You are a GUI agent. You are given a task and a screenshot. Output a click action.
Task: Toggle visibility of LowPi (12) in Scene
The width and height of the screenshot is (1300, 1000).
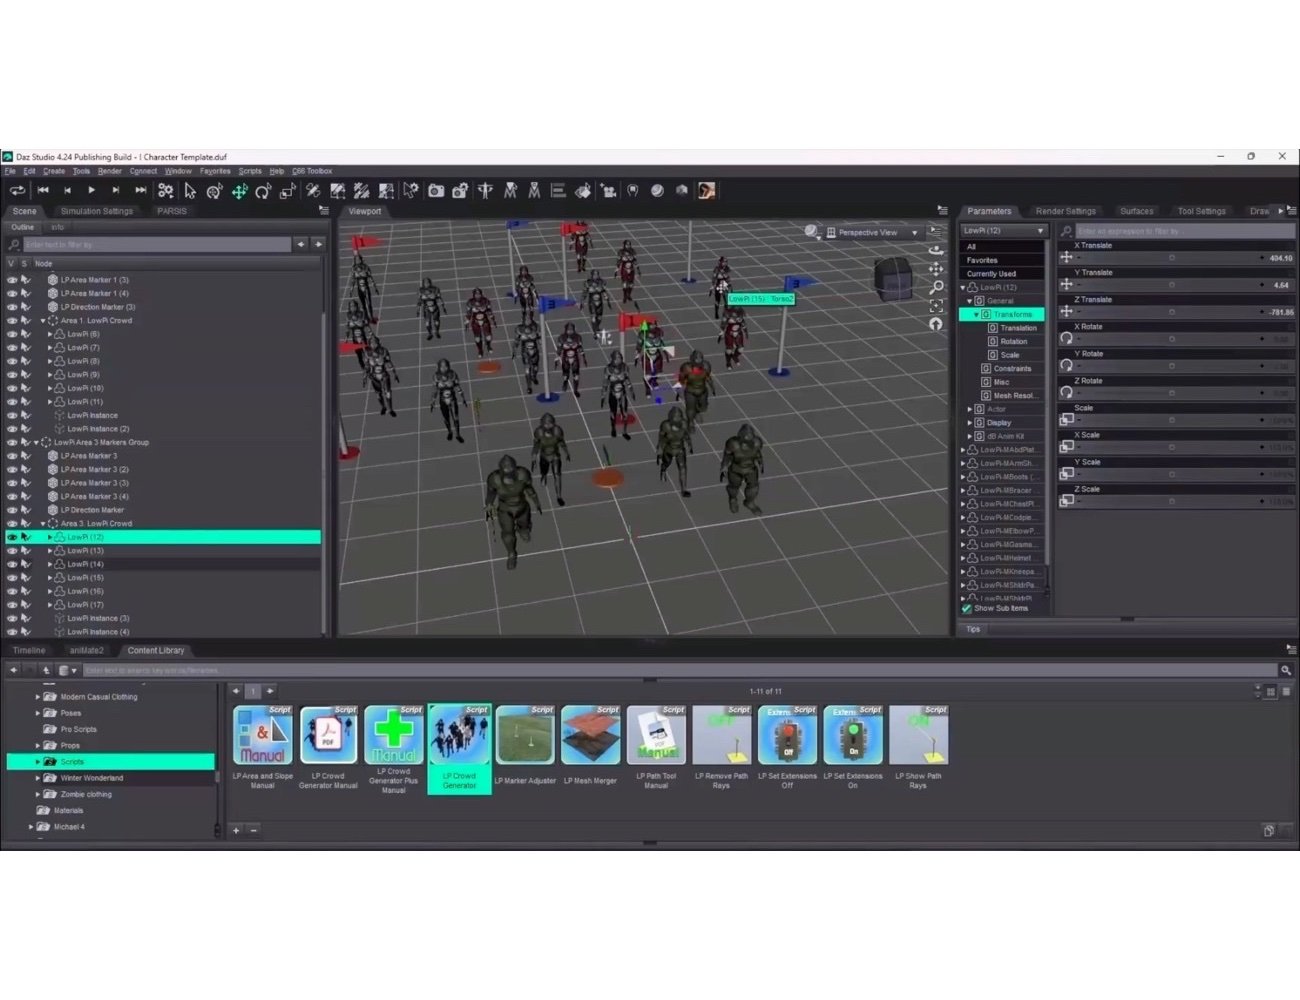tap(11, 537)
